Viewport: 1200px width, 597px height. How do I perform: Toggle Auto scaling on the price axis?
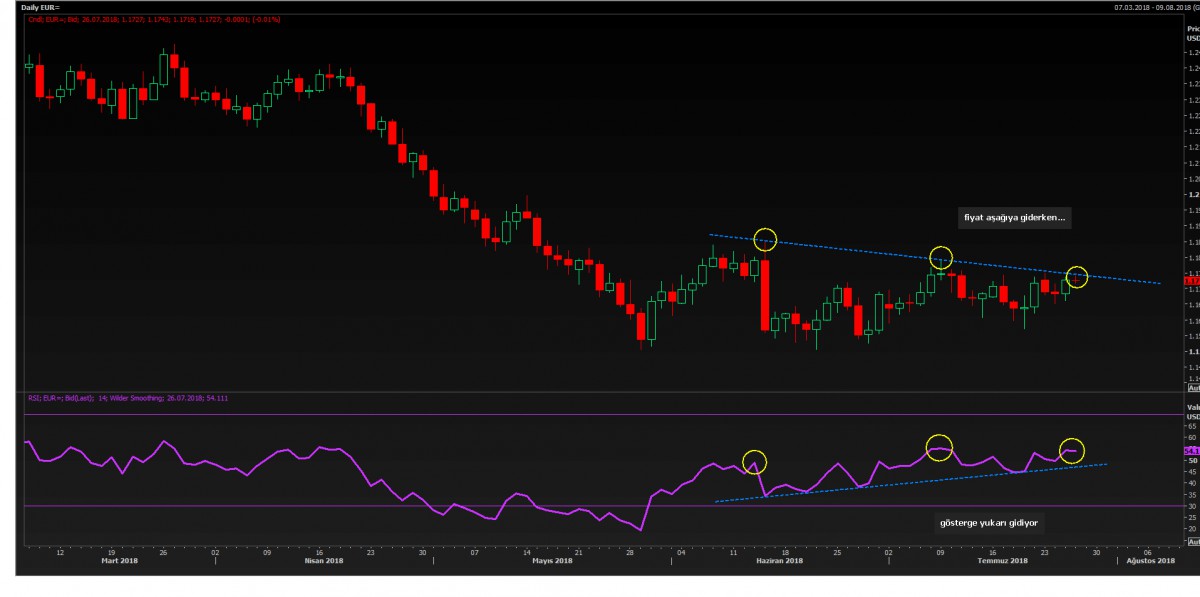coord(1191,387)
